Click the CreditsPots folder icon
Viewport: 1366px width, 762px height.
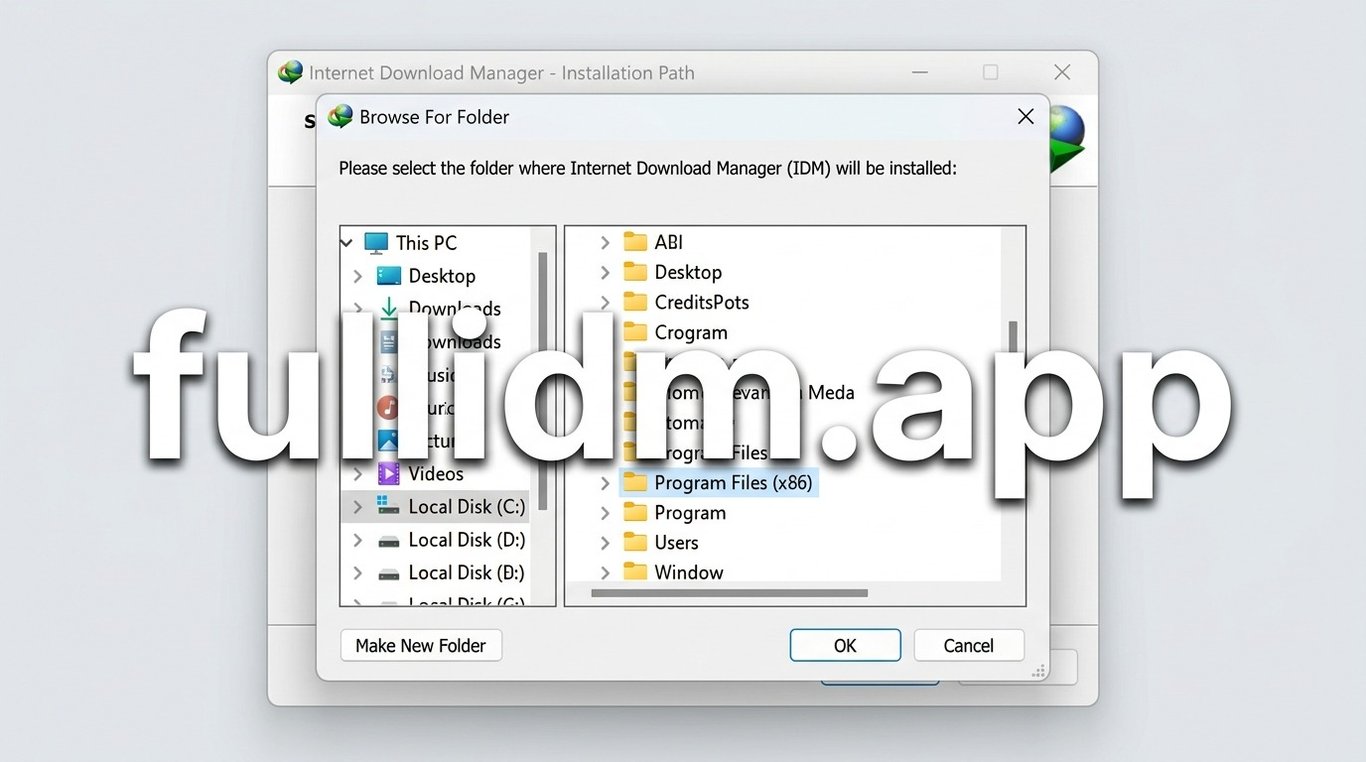click(x=636, y=302)
